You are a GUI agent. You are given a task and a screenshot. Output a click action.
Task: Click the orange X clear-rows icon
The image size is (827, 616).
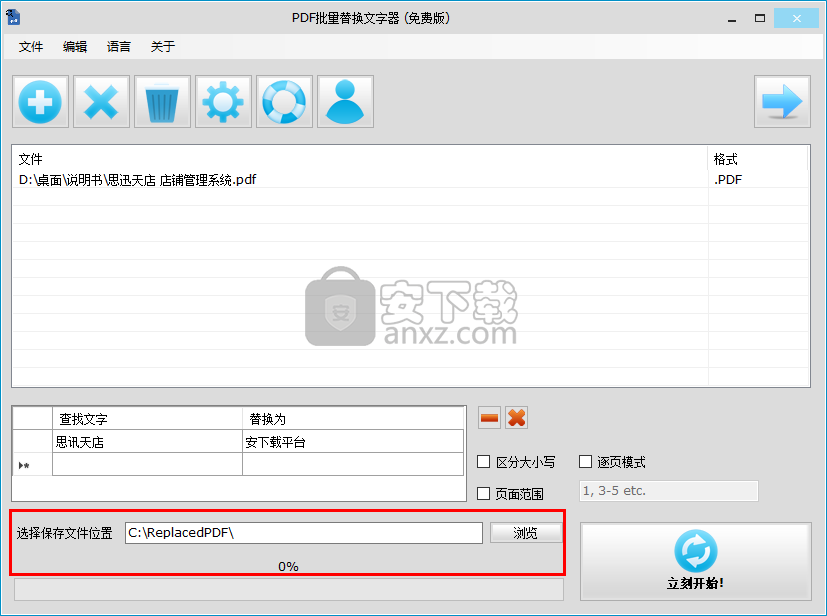(516, 418)
